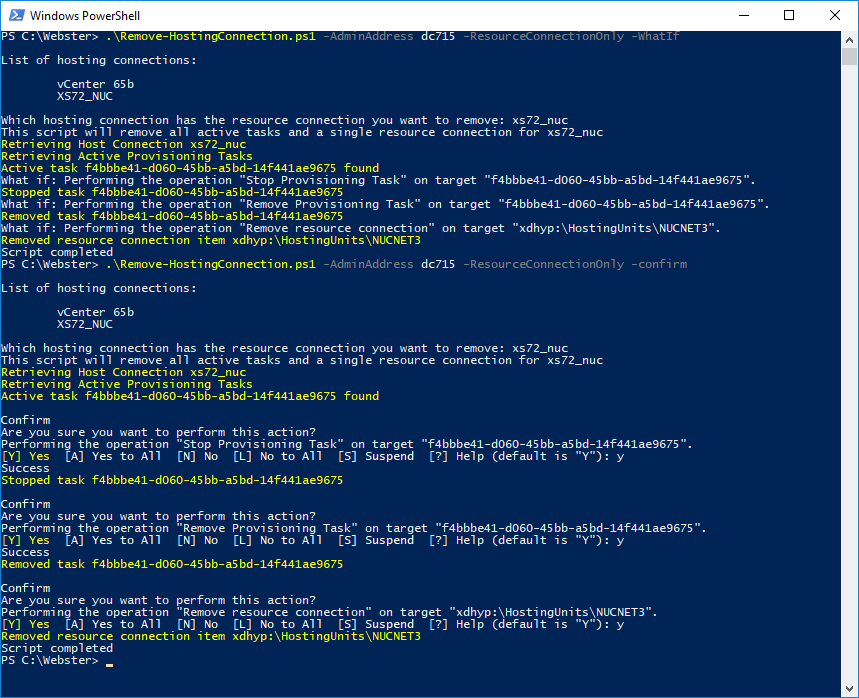
Task: Click the PowerShell icon in title bar
Action: click(x=15, y=15)
